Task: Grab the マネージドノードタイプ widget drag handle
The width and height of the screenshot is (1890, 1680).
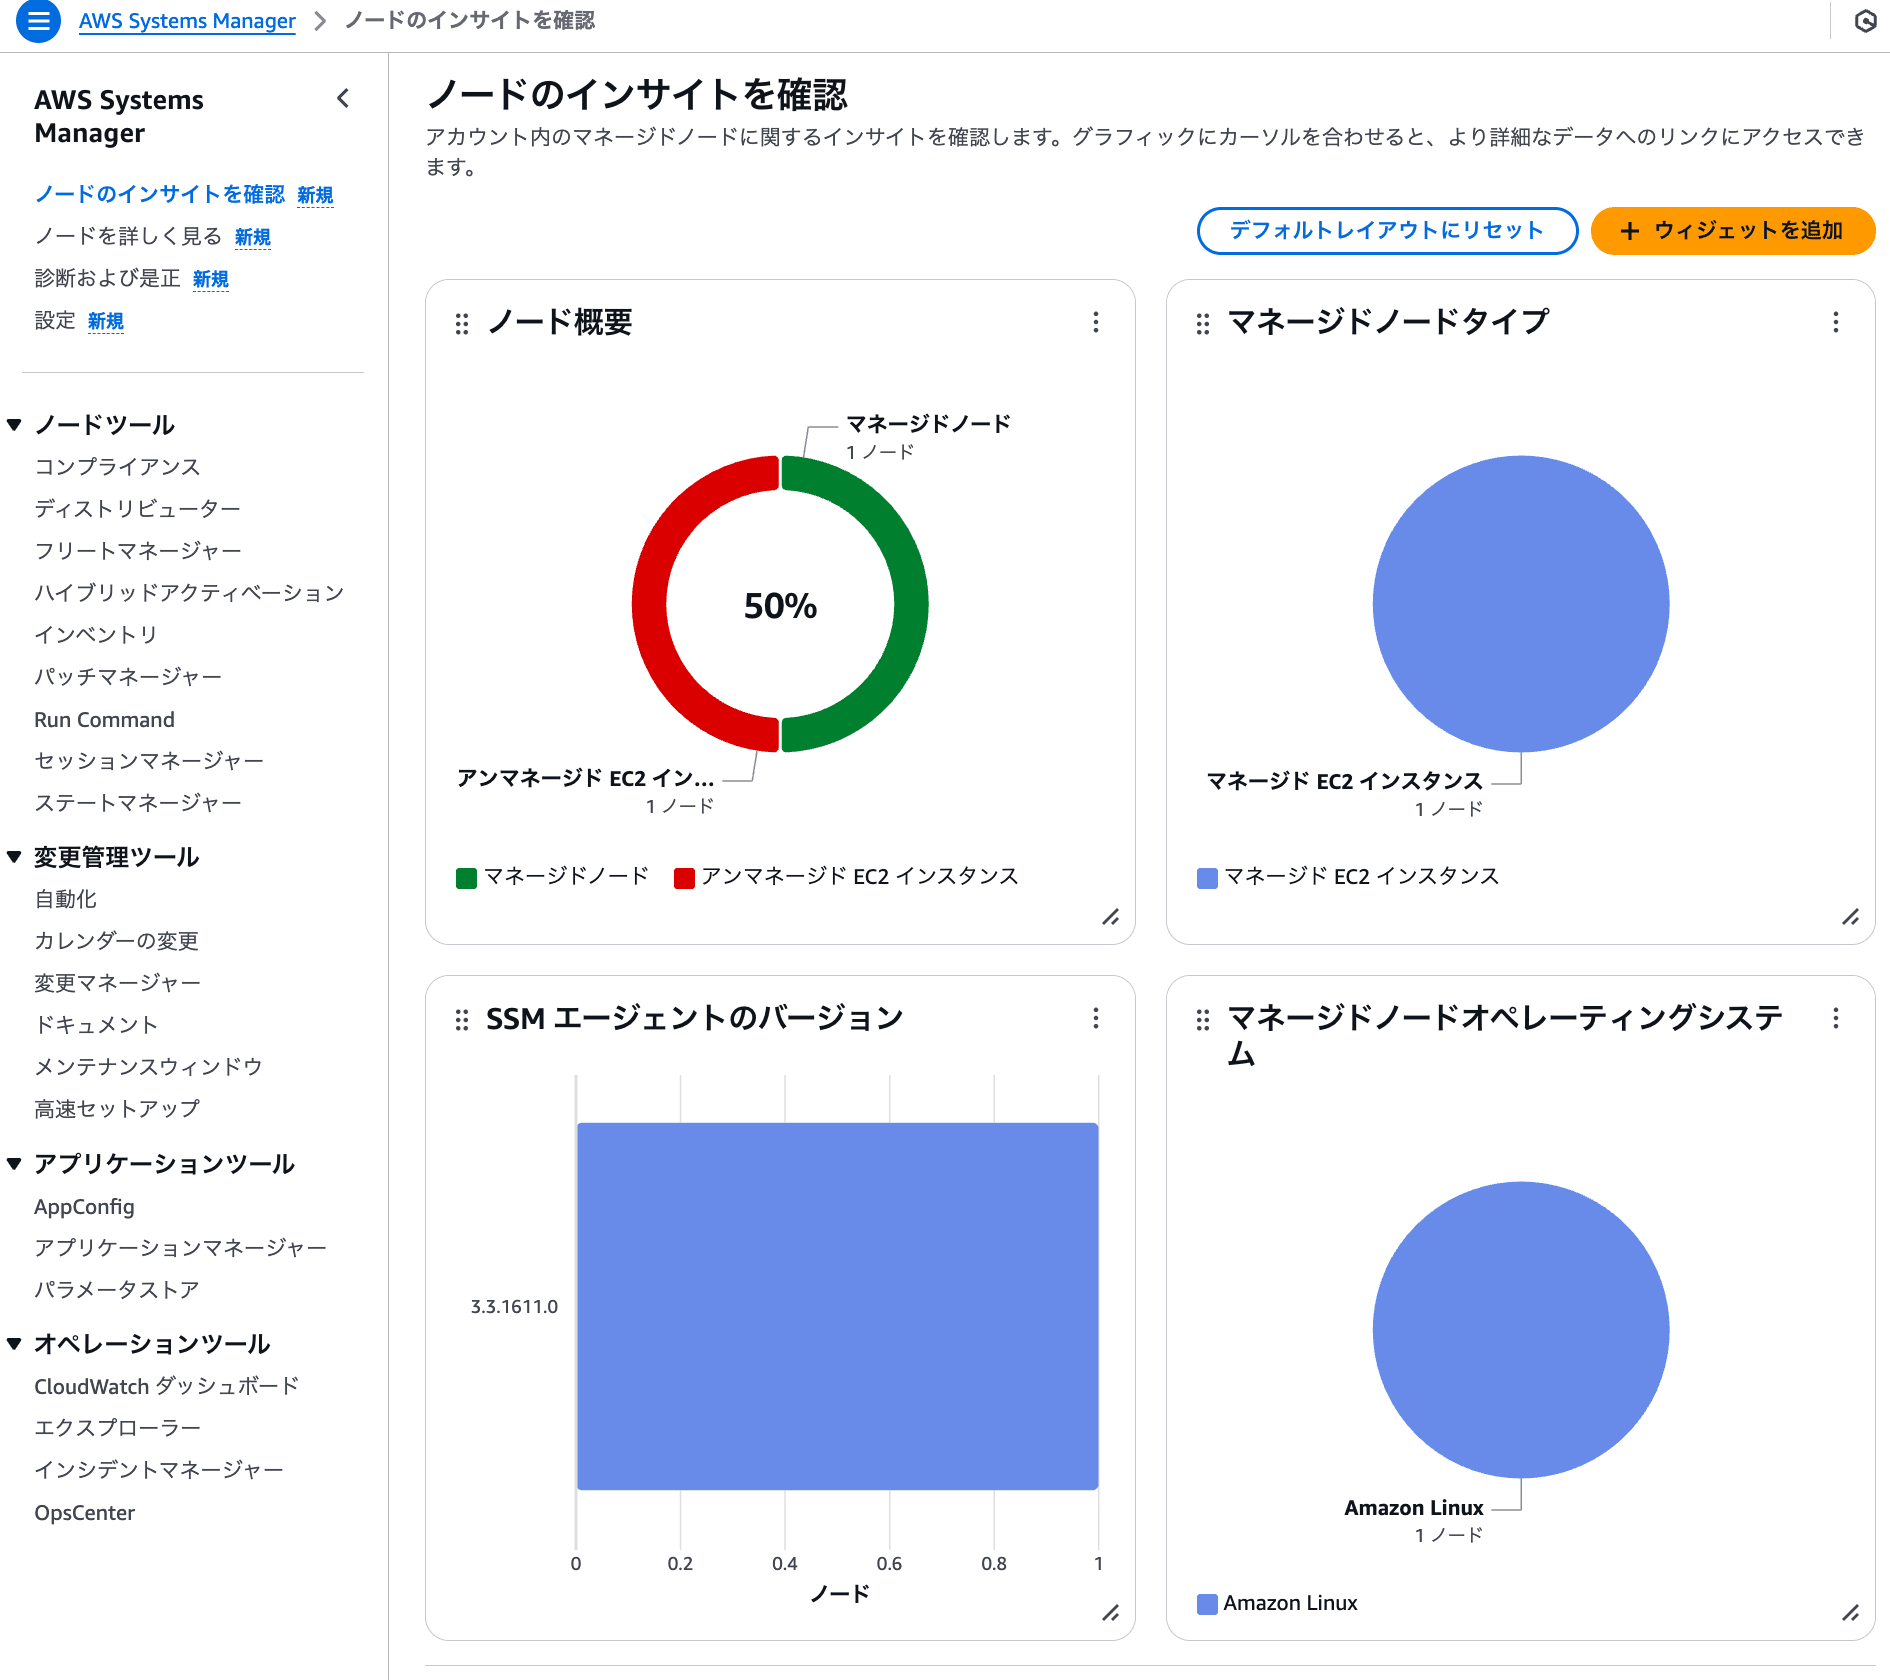Action: point(1203,323)
